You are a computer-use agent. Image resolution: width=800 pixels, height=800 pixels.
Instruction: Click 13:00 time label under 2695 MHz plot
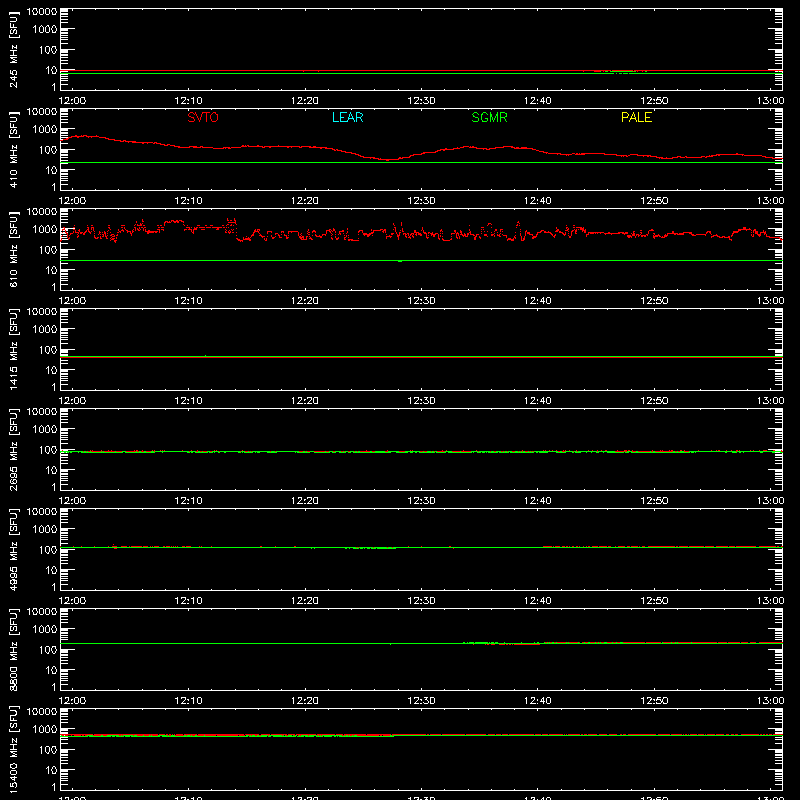point(770,501)
